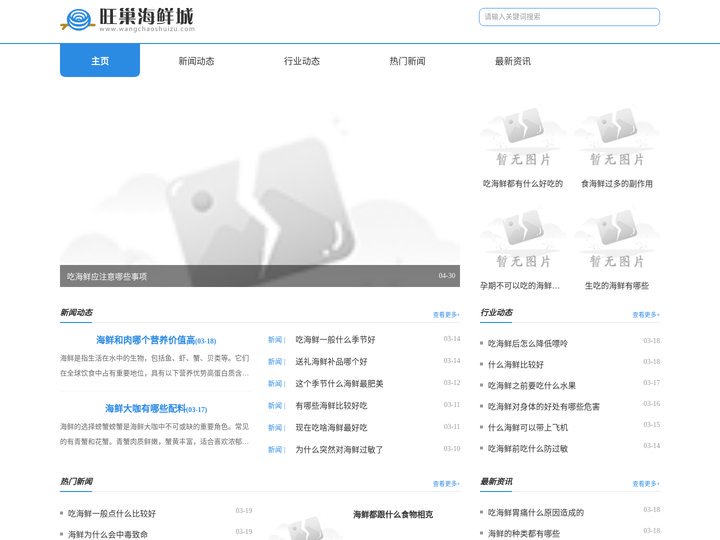Open news item 为什么突然对海鲜过敏了
720x540 pixels.
click(x=339, y=450)
